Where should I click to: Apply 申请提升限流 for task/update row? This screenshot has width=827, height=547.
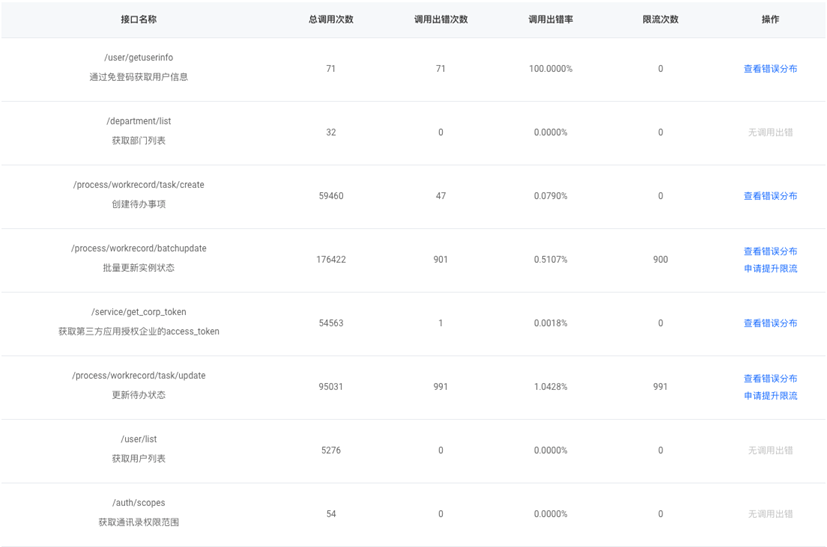point(770,396)
